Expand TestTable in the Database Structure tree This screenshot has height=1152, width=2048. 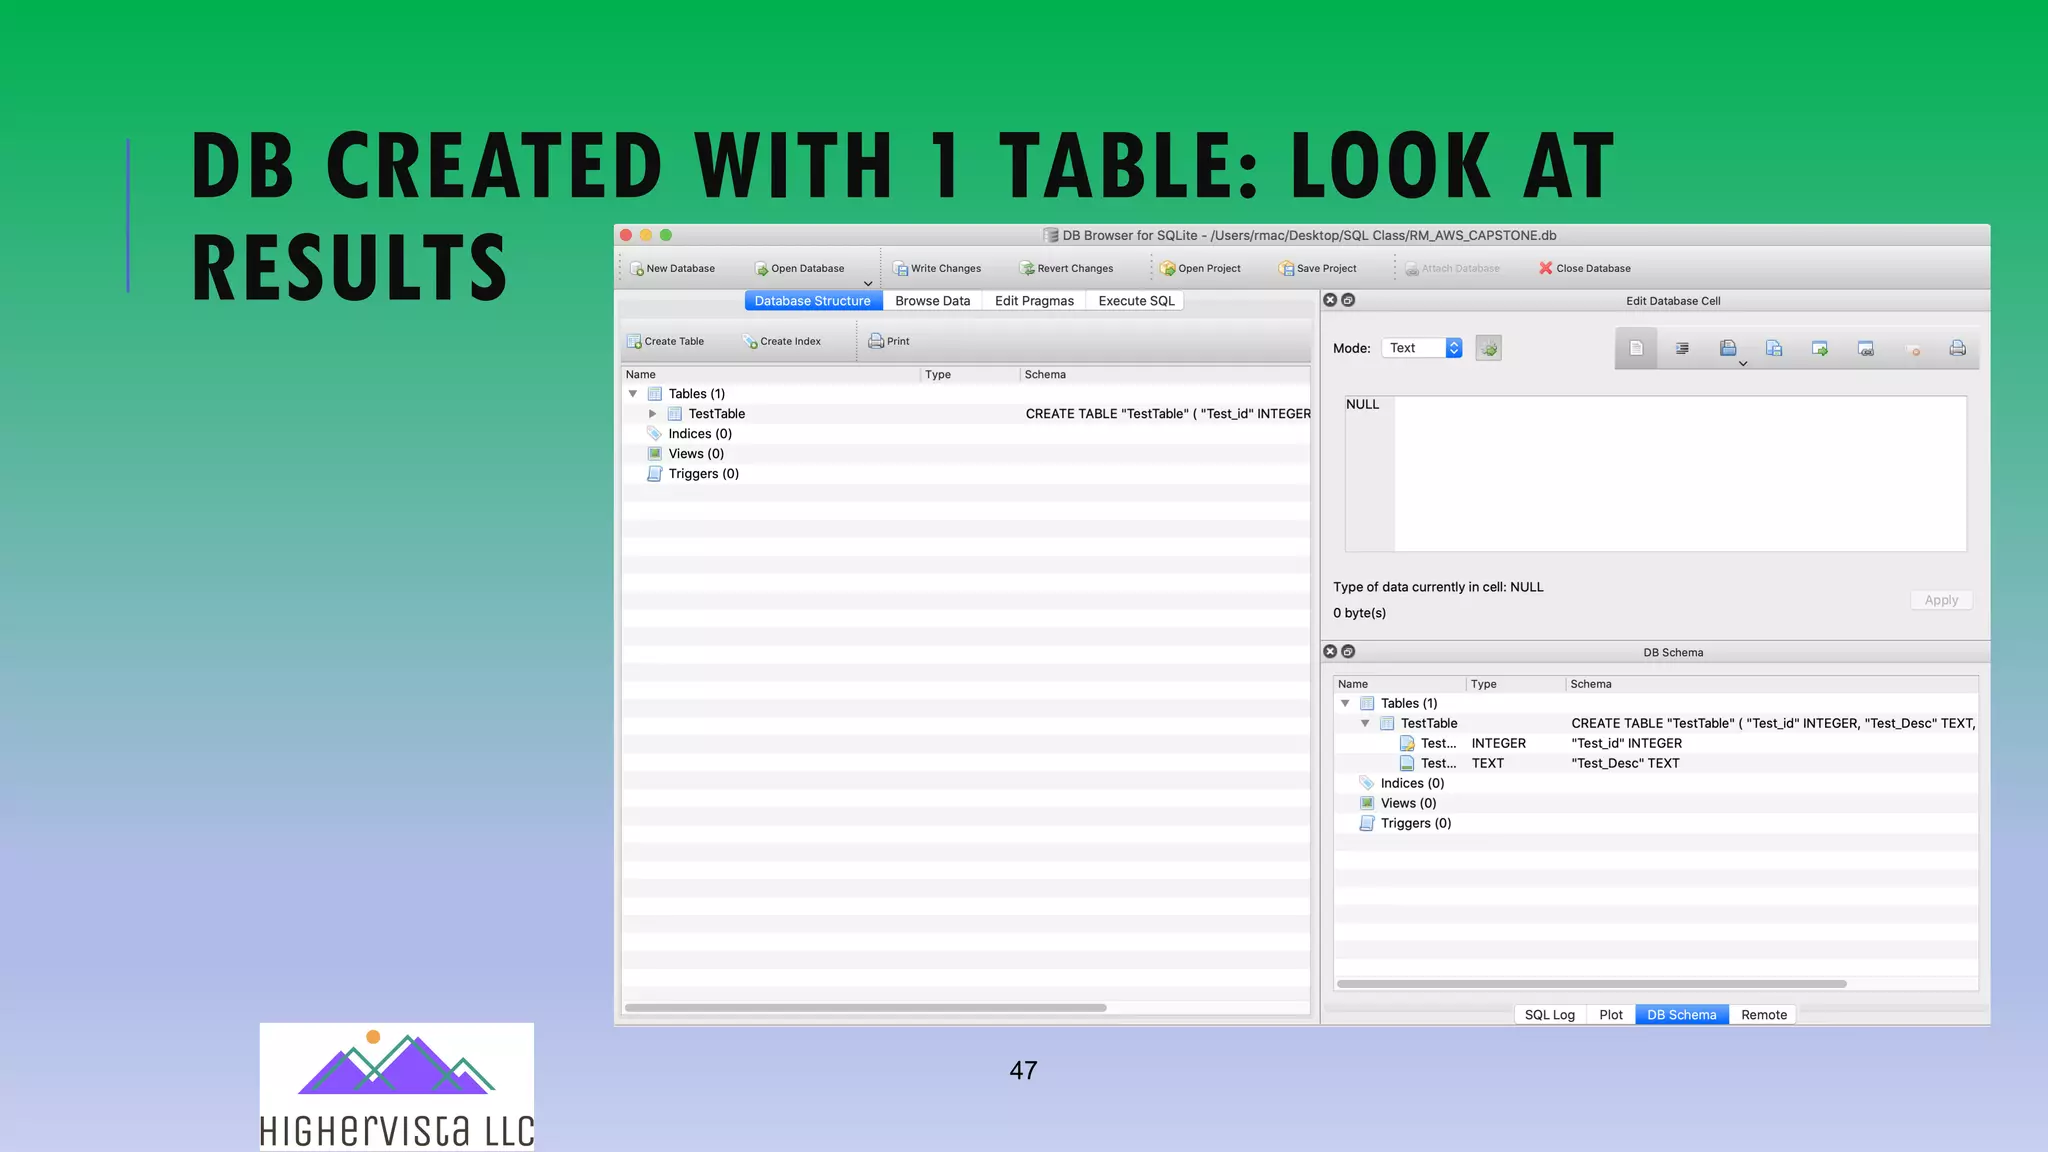click(x=652, y=414)
